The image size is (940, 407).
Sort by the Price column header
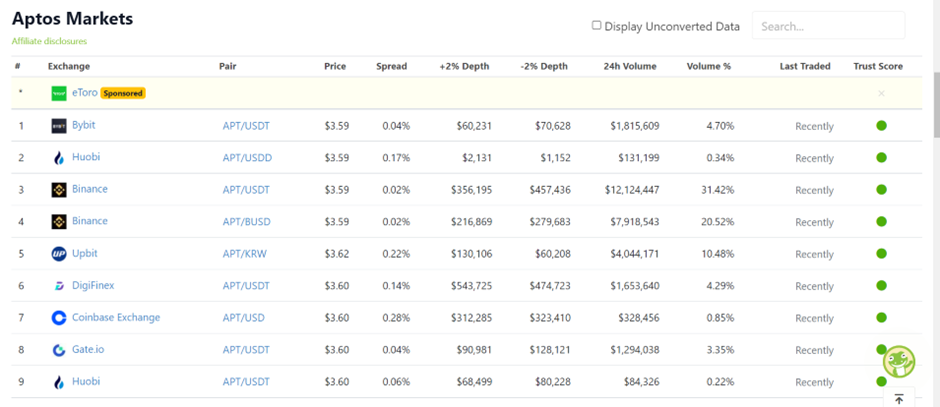point(335,67)
